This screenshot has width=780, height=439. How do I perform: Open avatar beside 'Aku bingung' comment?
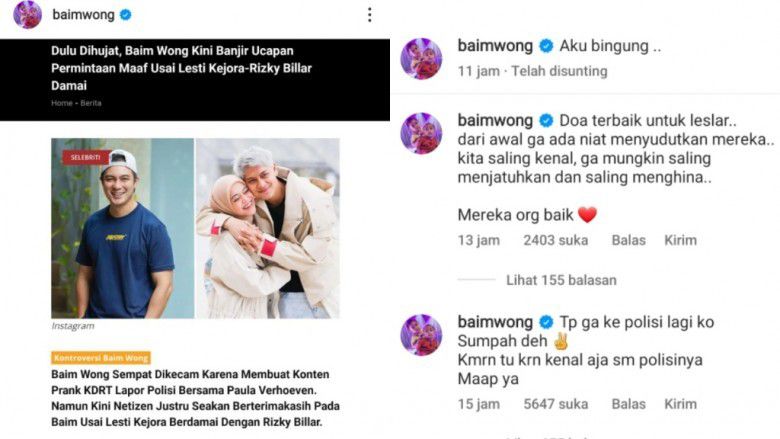tap(421, 59)
